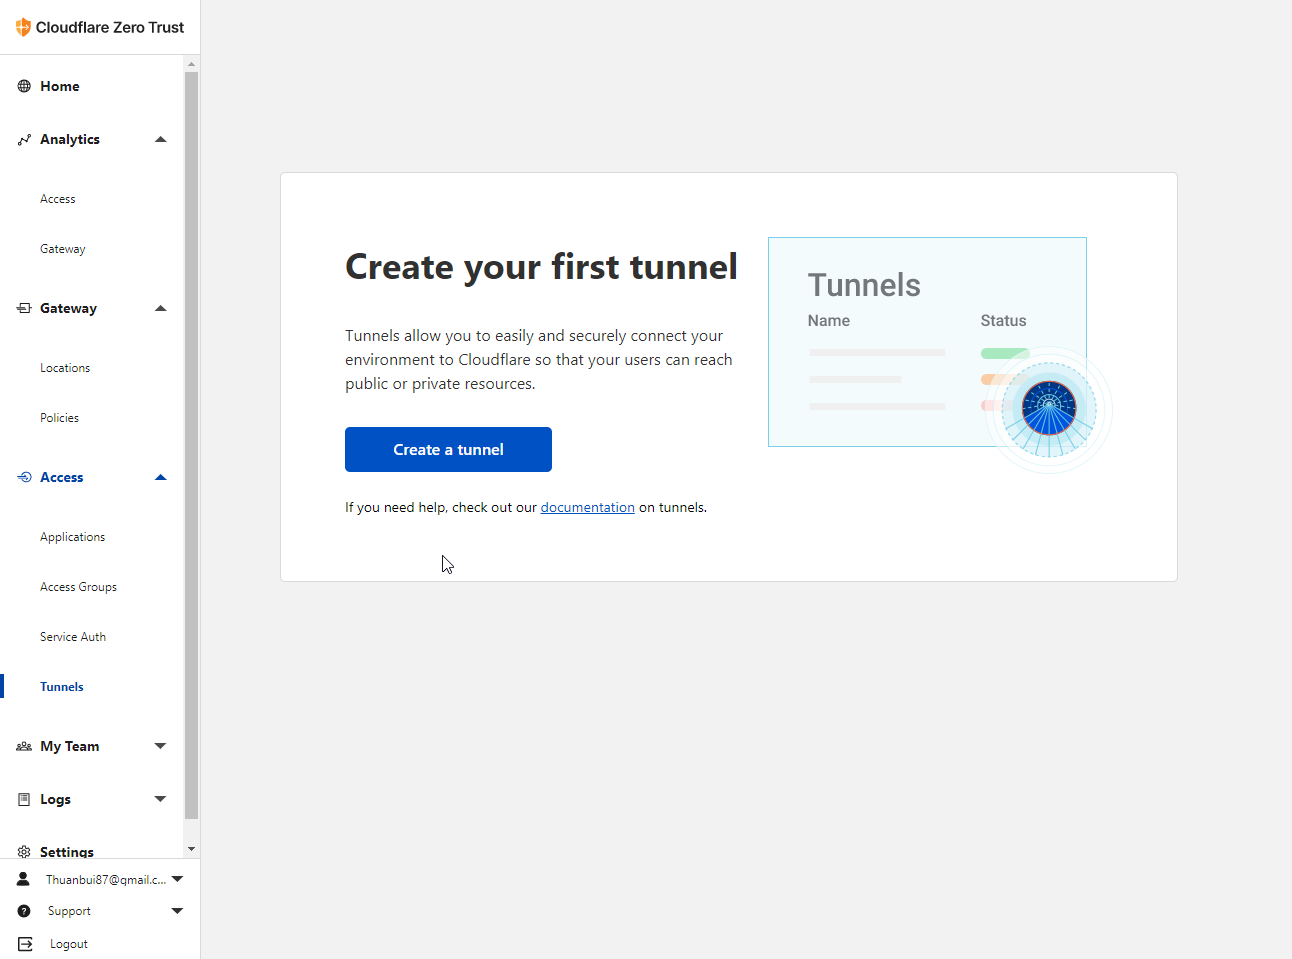This screenshot has width=1292, height=959.
Task: Open the tunnels documentation link
Action: pyautogui.click(x=588, y=508)
